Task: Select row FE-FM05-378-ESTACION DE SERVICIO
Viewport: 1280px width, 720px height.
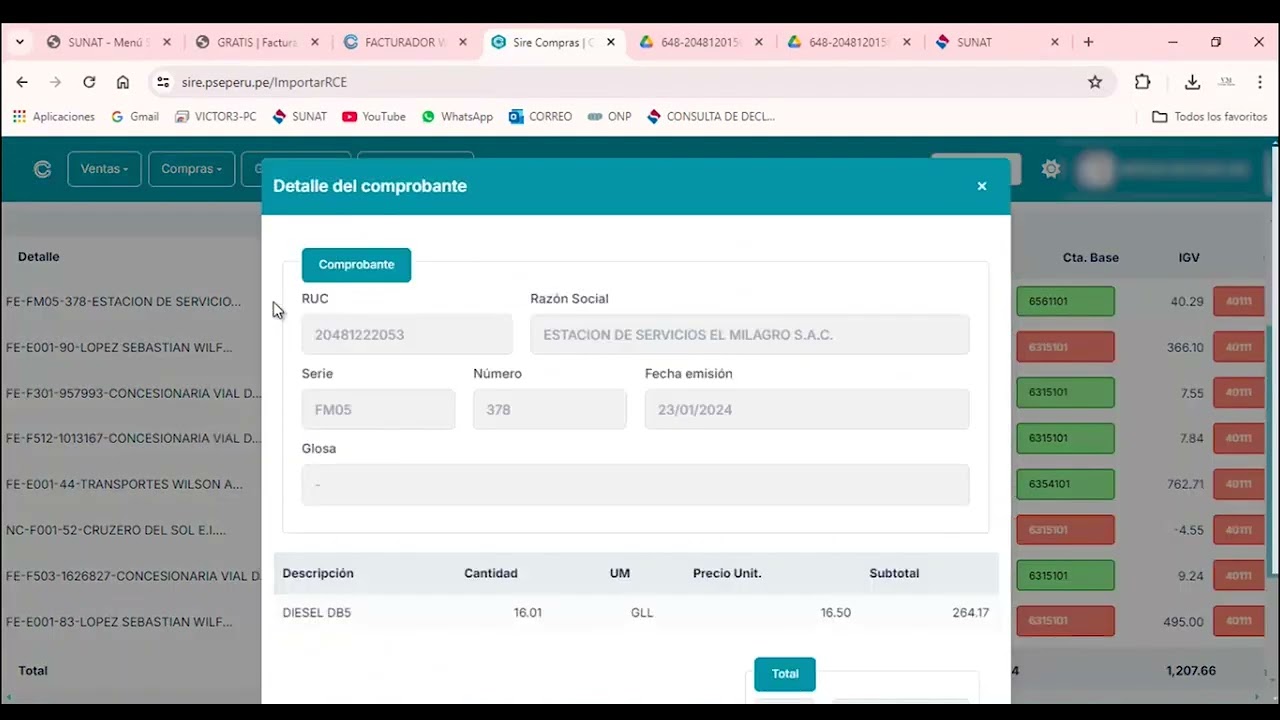Action: tap(123, 302)
